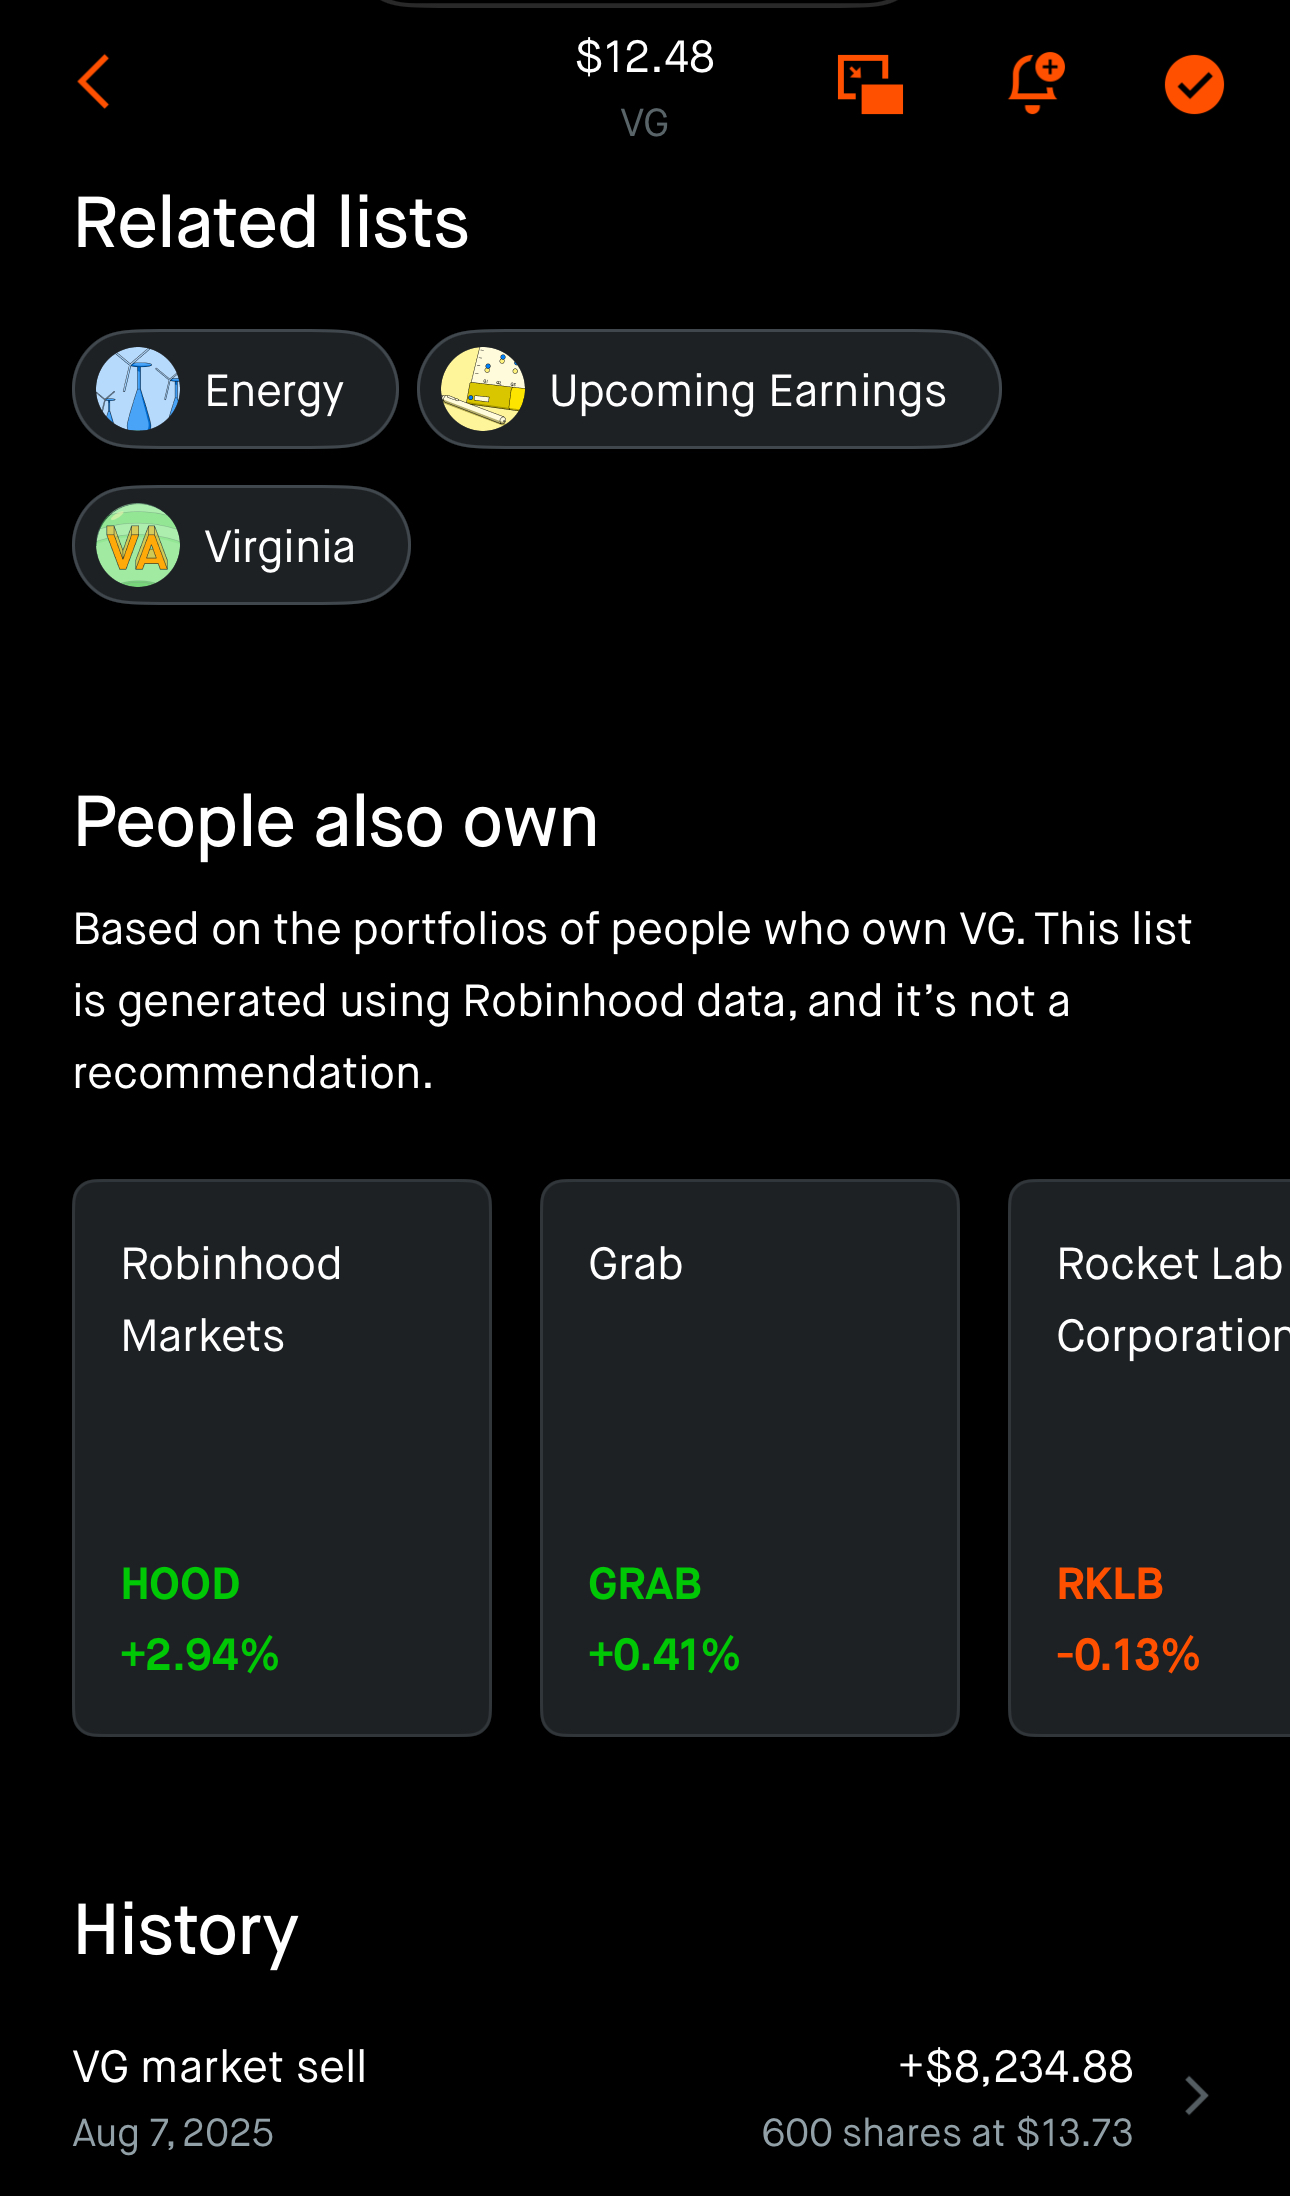Open the Energy wind turbine list icon
Screen dimensions: 1290x2196
point(138,389)
